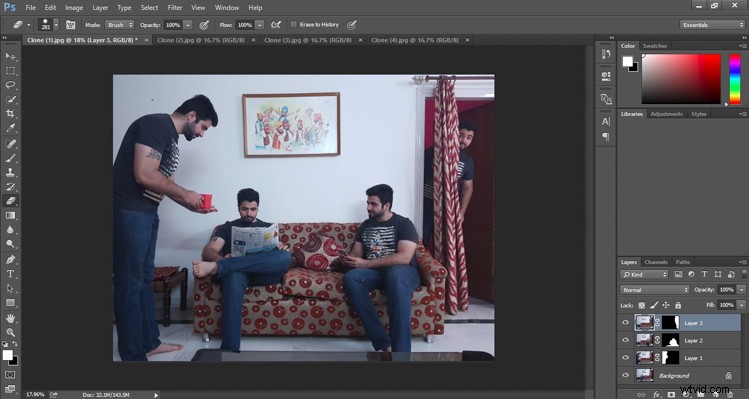Select the Spot Healing Brush tool
The image size is (749, 399).
(10, 143)
